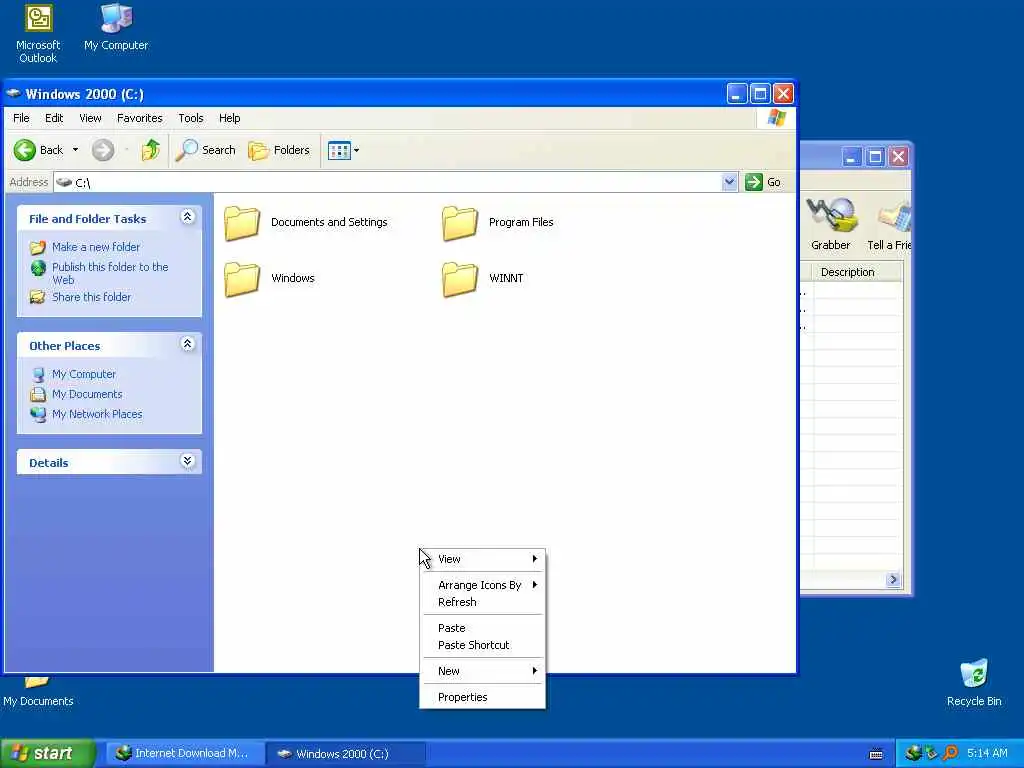Viewport: 1024px width, 768px height.
Task: Open the Help menu
Action: pyautogui.click(x=229, y=118)
